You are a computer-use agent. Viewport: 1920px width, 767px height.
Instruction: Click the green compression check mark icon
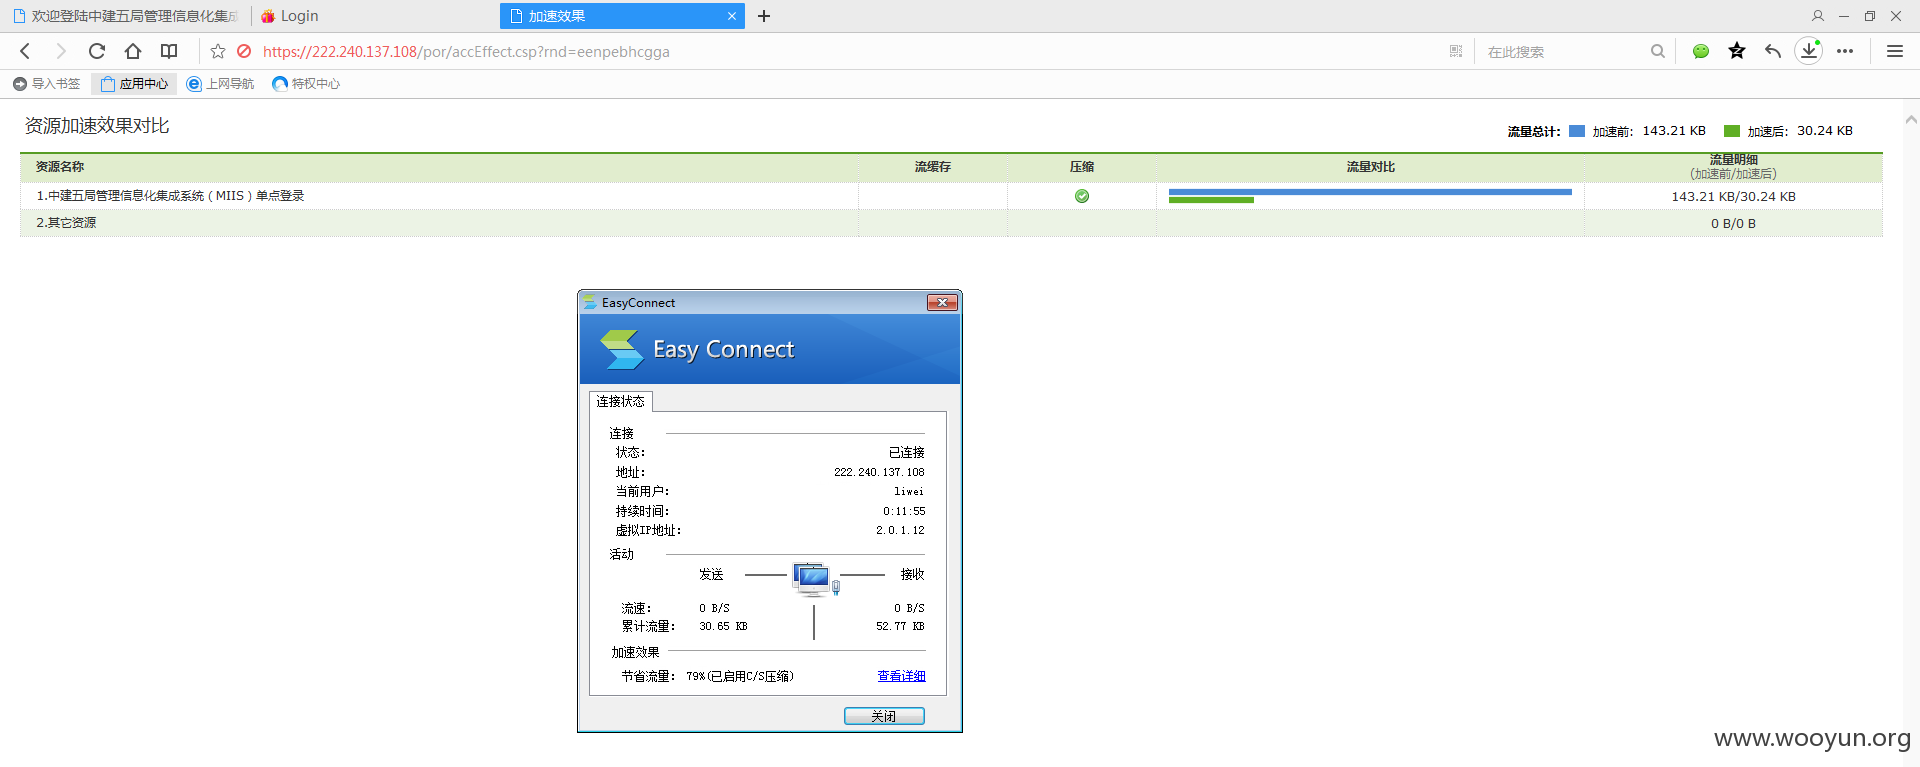point(1082,196)
